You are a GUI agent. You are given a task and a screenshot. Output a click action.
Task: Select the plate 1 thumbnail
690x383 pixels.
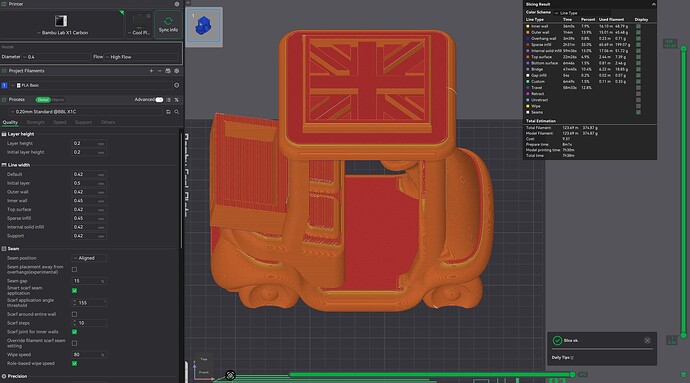(x=204, y=26)
